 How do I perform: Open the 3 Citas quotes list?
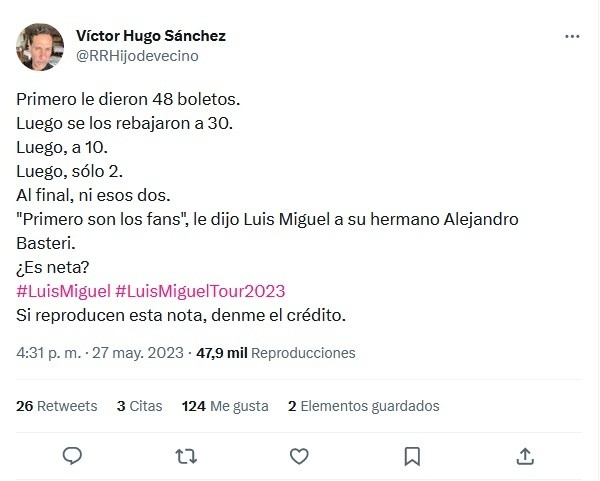click(139, 406)
